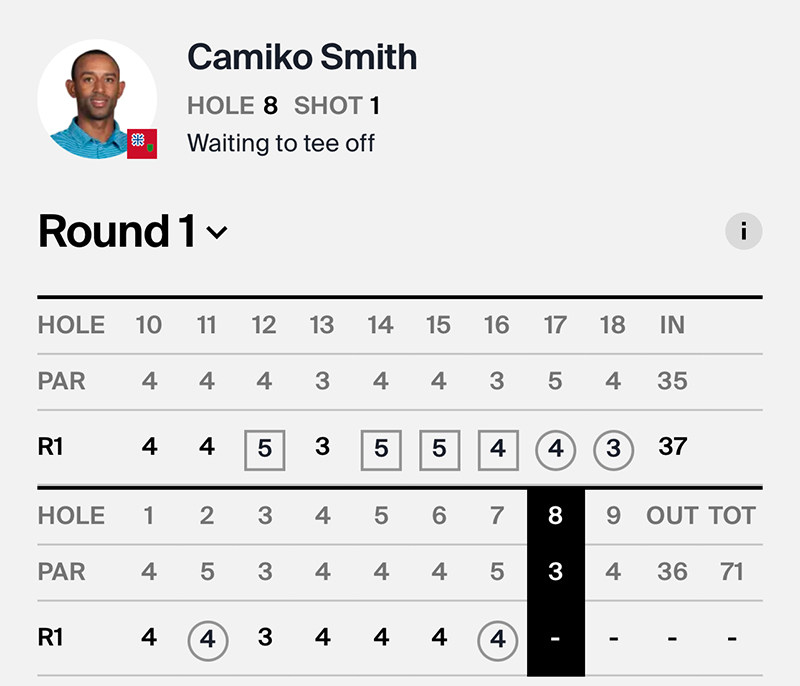Click the boxed bogey score on hole 12
The width and height of the screenshot is (800, 686).
point(264,449)
